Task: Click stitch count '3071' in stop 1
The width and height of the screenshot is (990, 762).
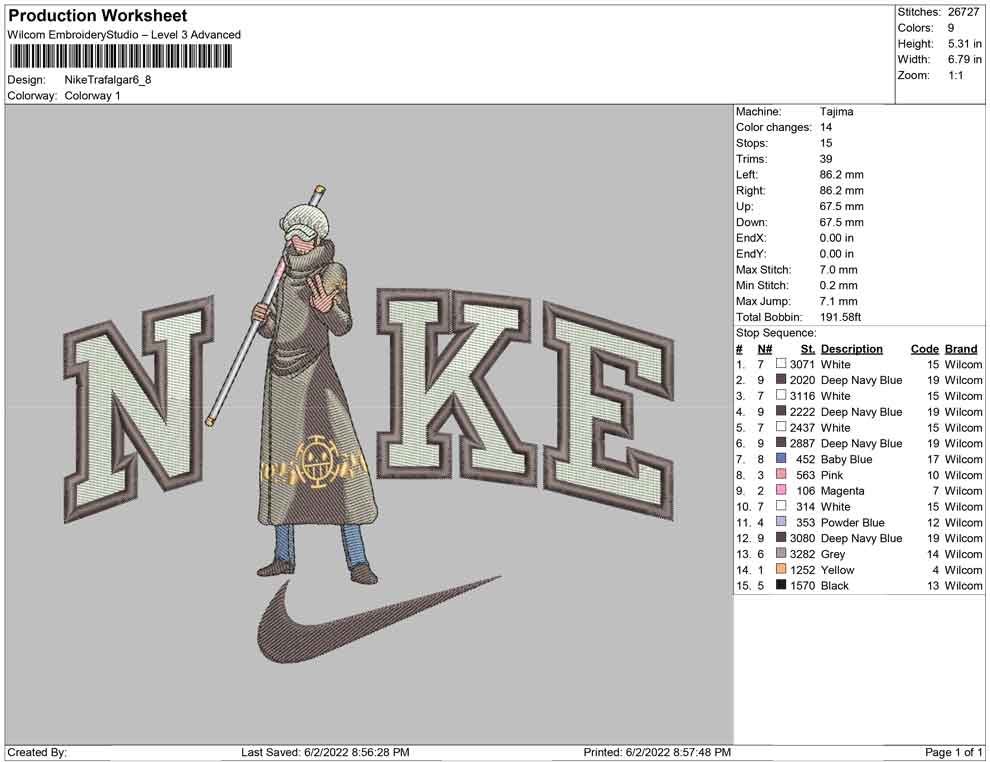Action: (802, 364)
